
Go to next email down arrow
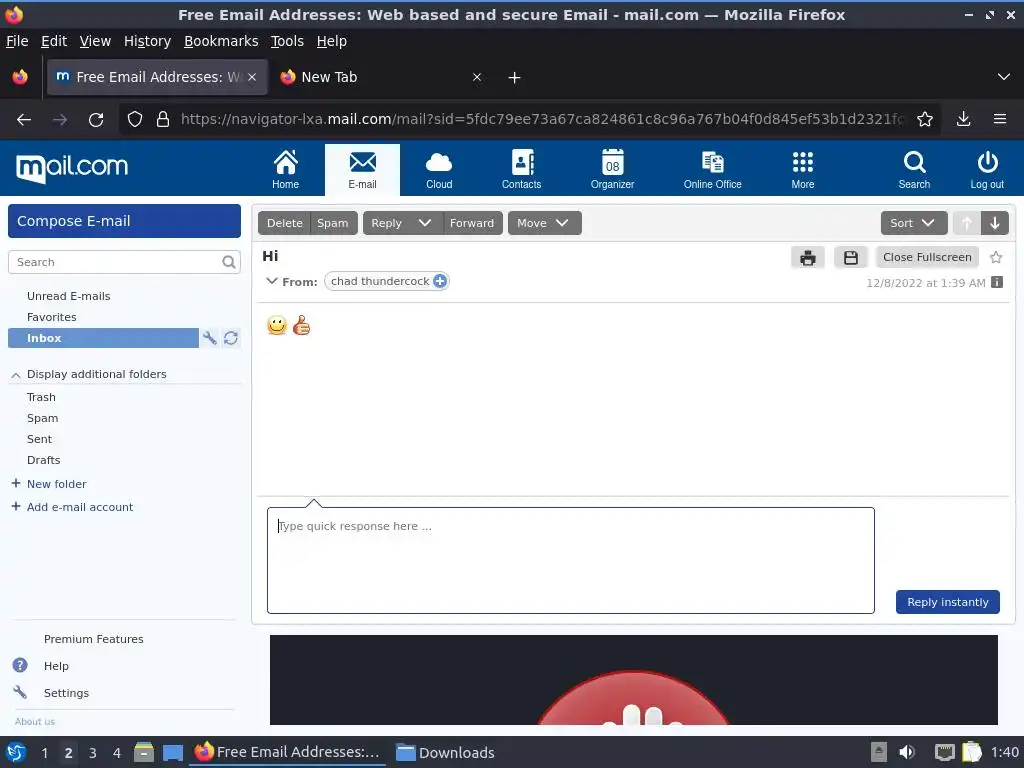tap(995, 223)
